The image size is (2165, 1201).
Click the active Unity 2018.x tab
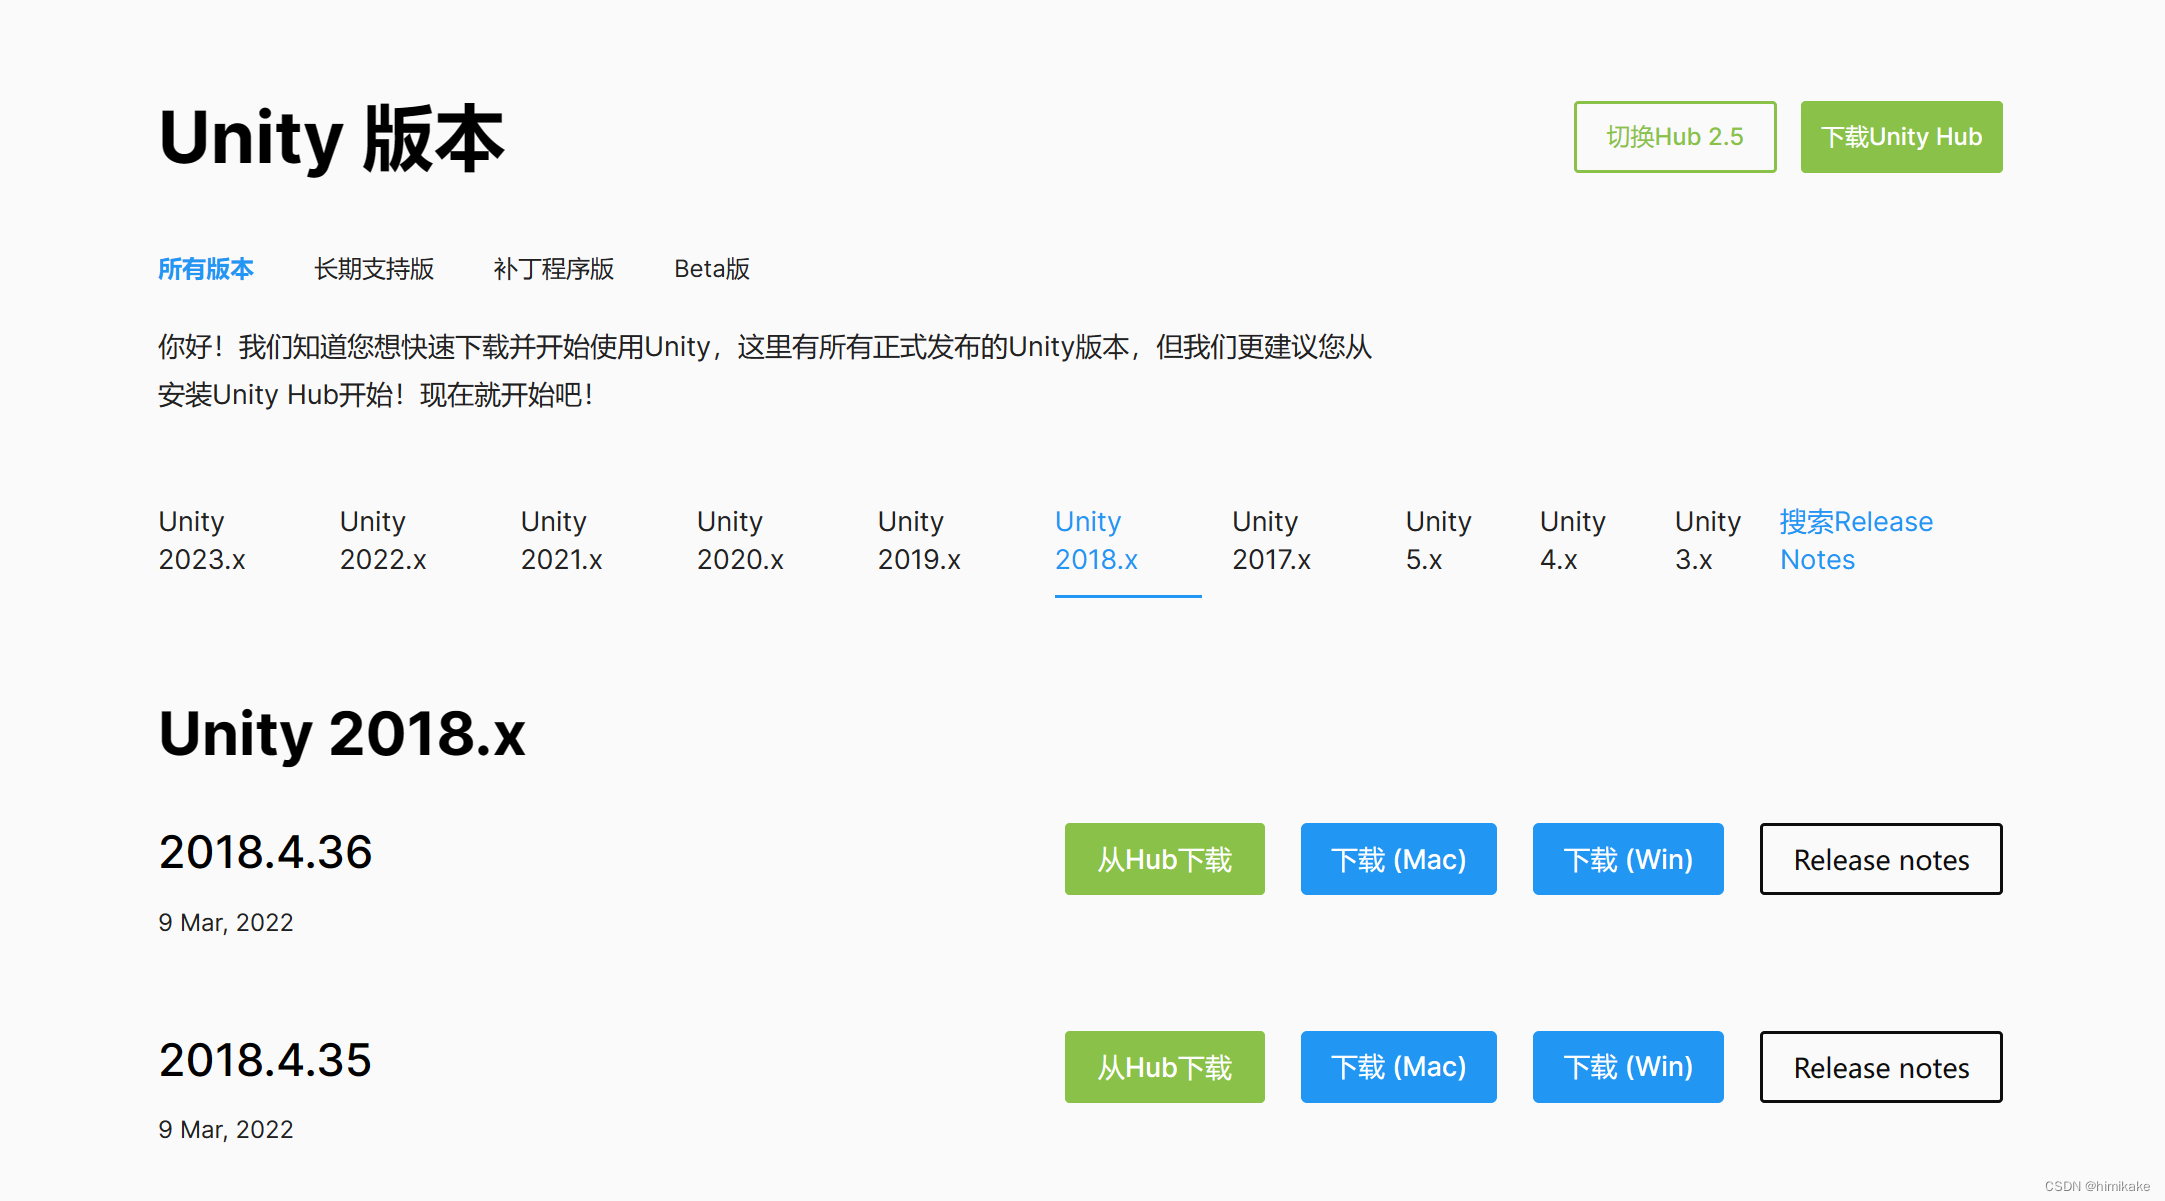click(x=1097, y=540)
